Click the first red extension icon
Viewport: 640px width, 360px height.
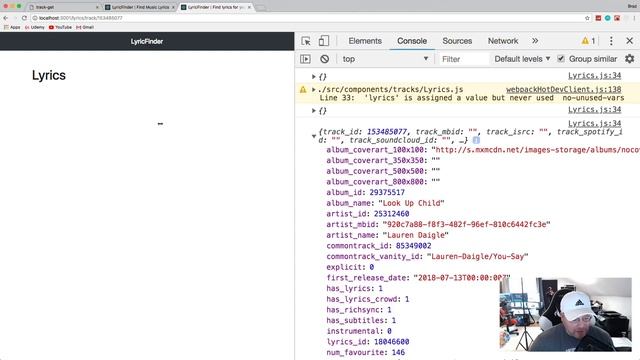[598, 18]
